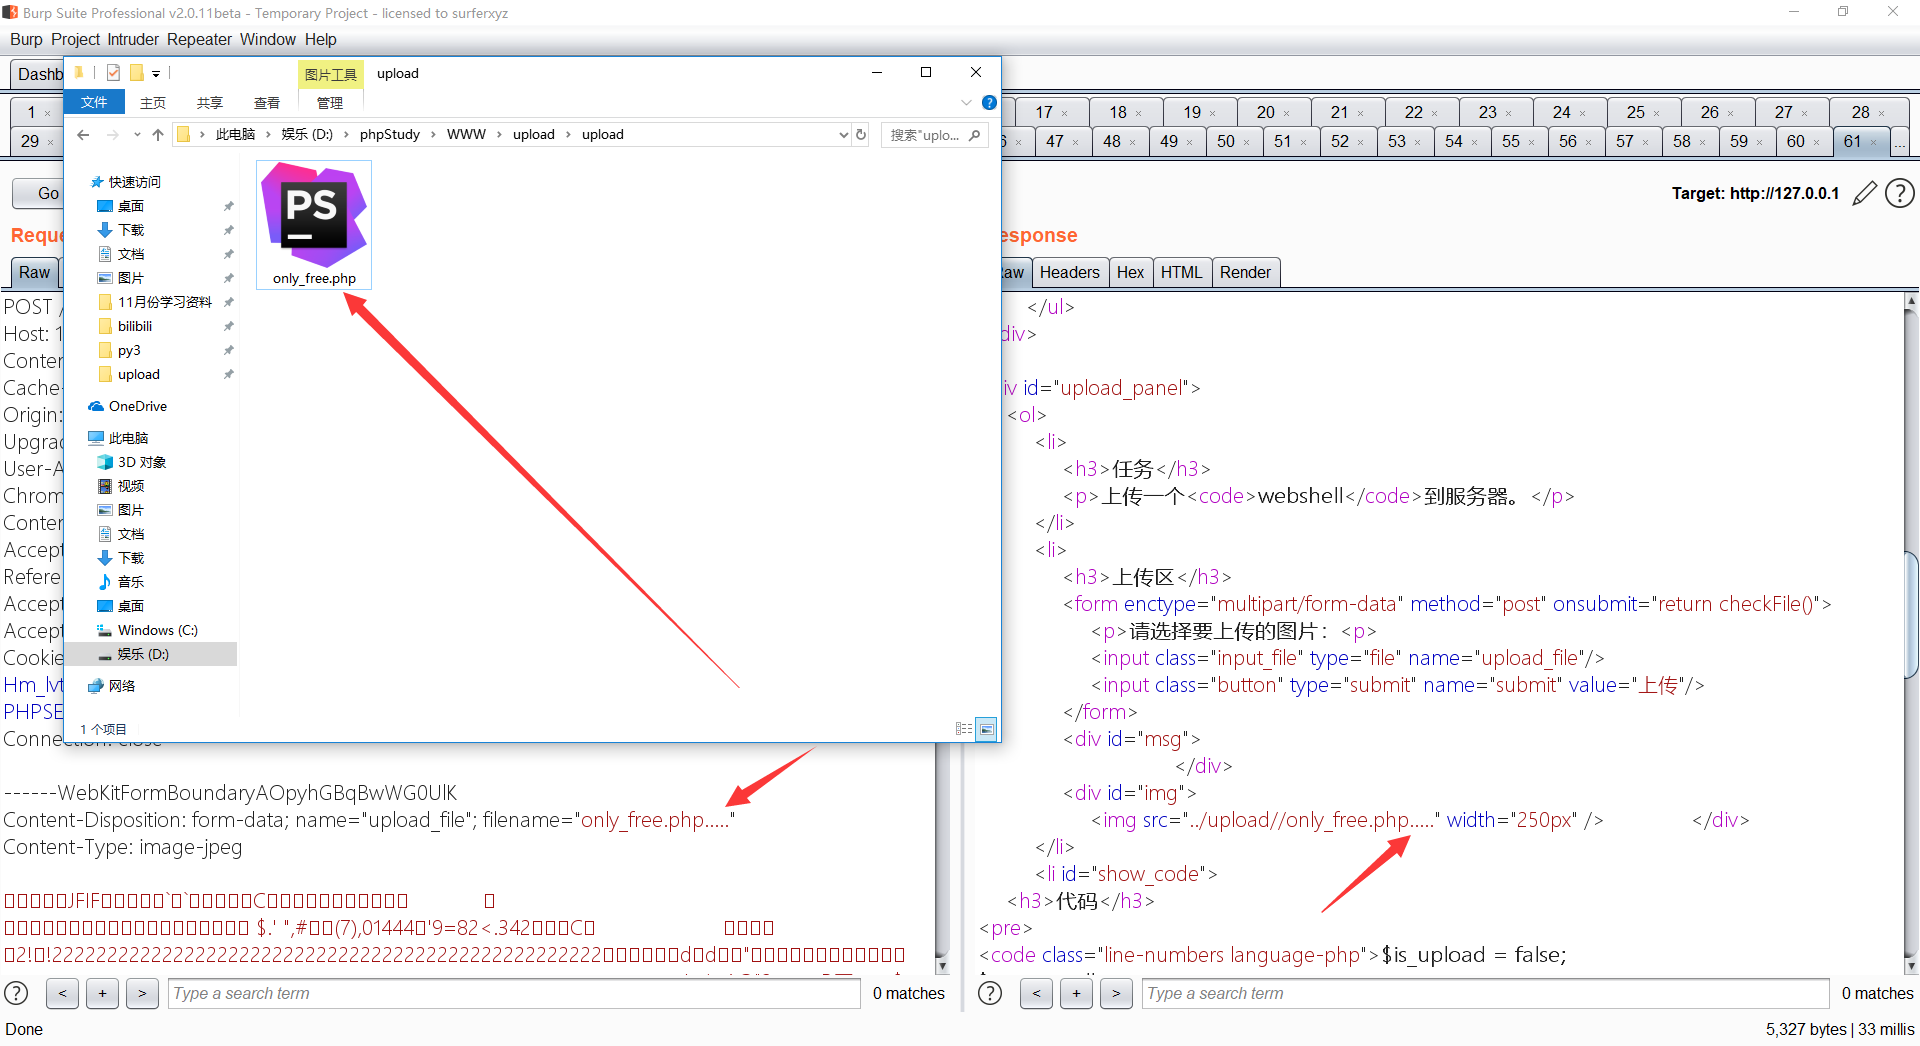Switch Explorer to the large icons view
Viewport: 1920px width, 1046px height.
point(986,729)
